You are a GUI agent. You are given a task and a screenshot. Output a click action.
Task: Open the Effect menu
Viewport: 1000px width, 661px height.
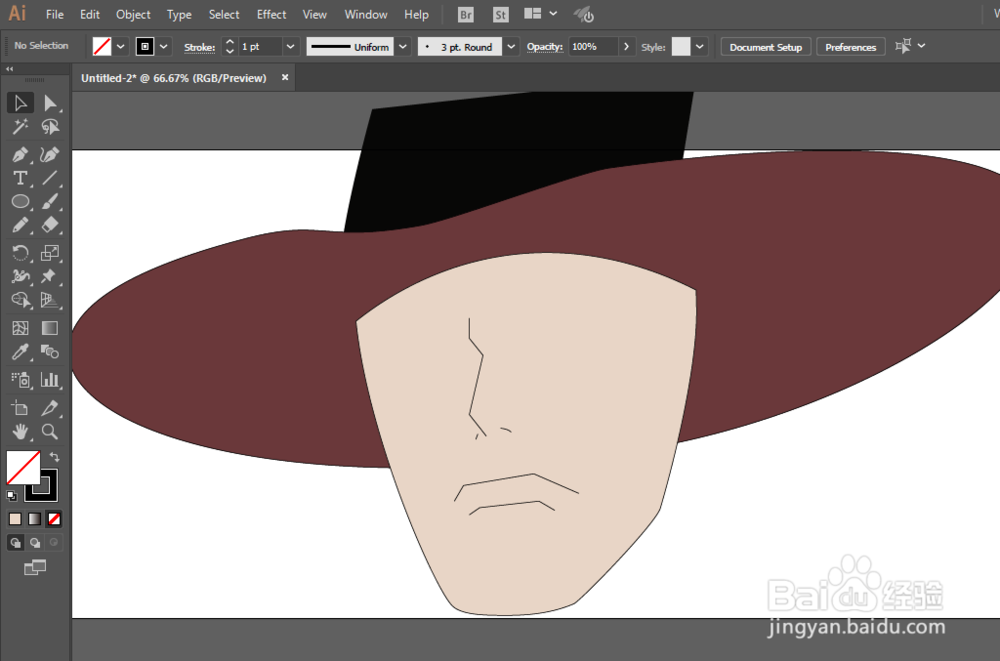pyautogui.click(x=271, y=15)
